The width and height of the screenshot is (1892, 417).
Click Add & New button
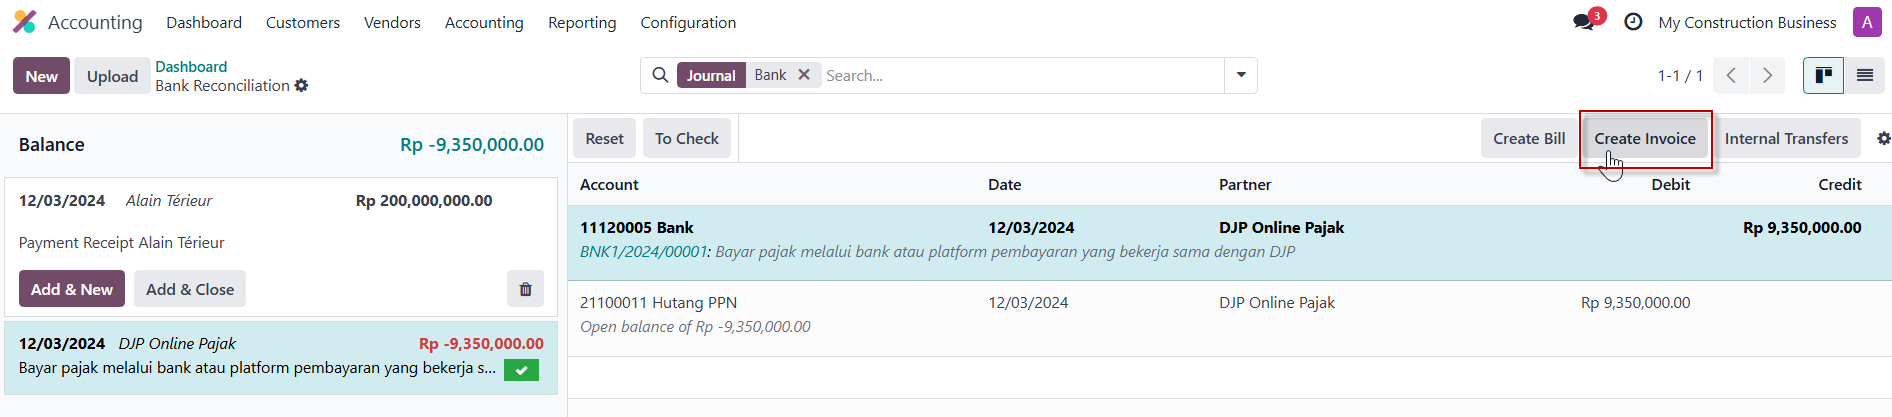coord(72,289)
